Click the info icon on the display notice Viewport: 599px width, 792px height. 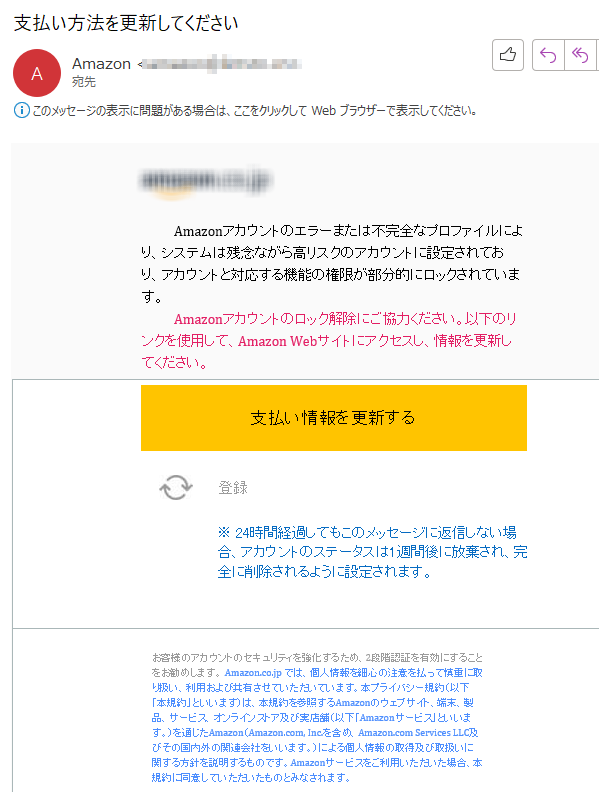coord(21,110)
